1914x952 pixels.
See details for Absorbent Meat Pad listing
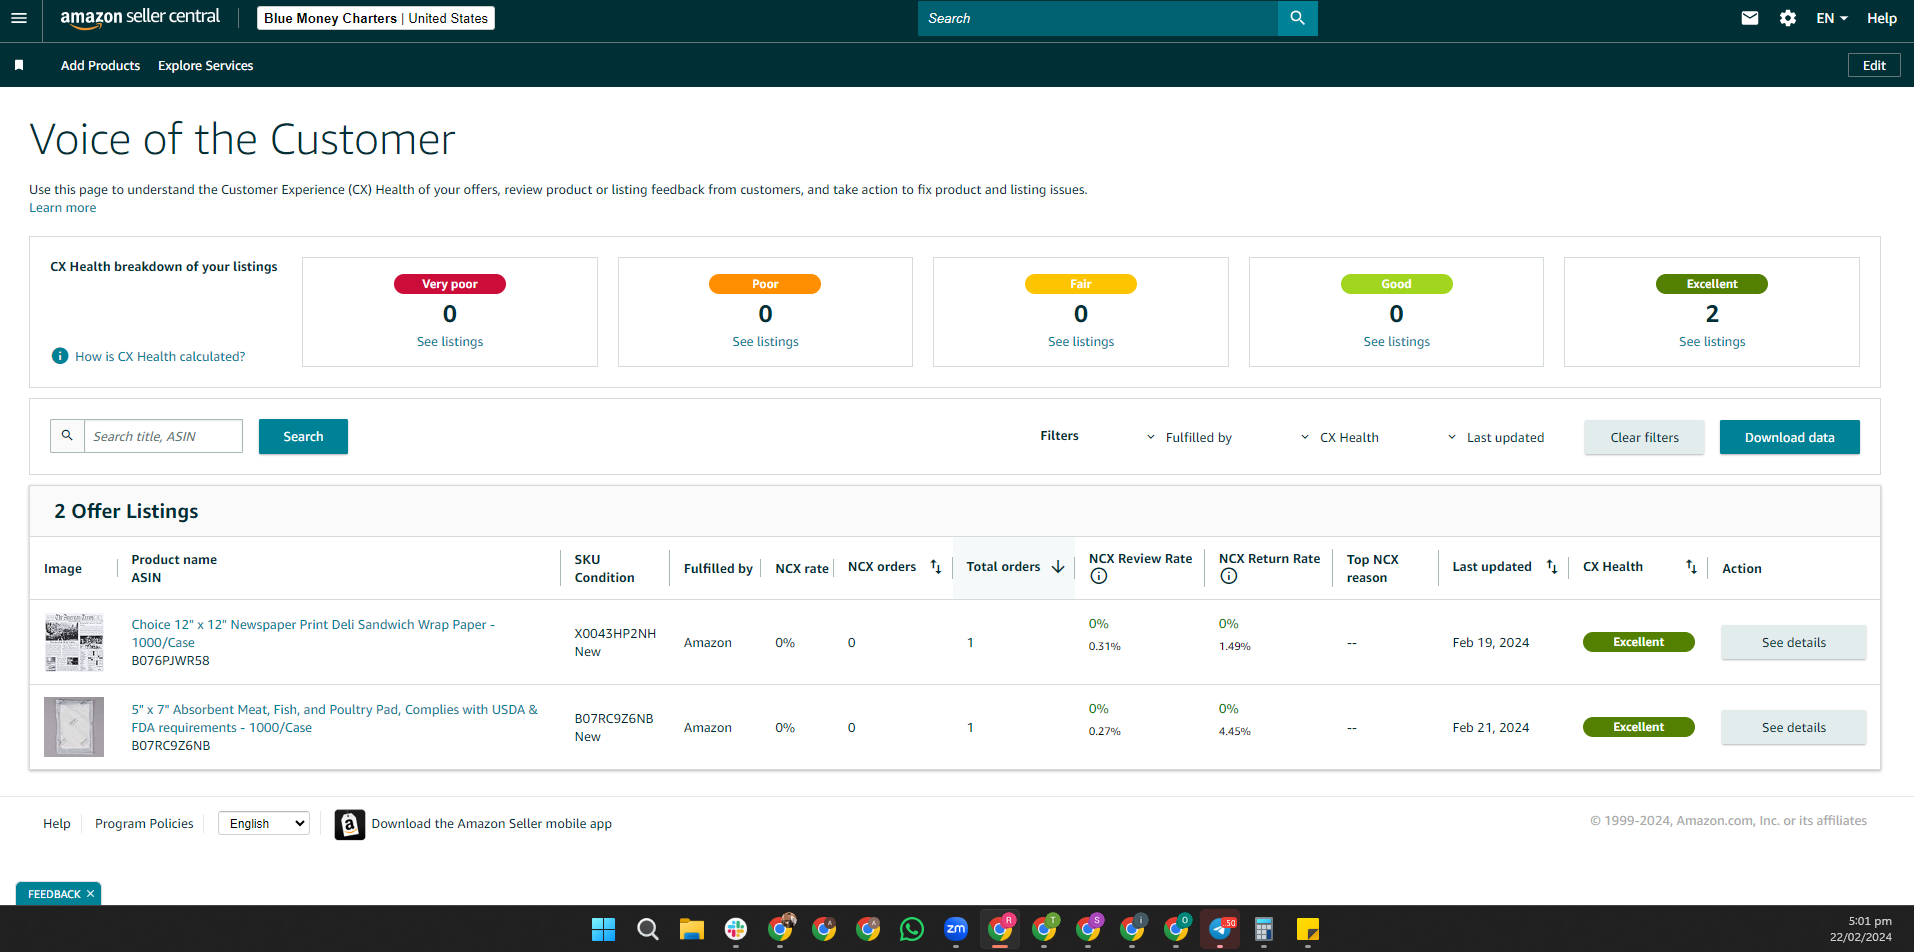click(1793, 727)
